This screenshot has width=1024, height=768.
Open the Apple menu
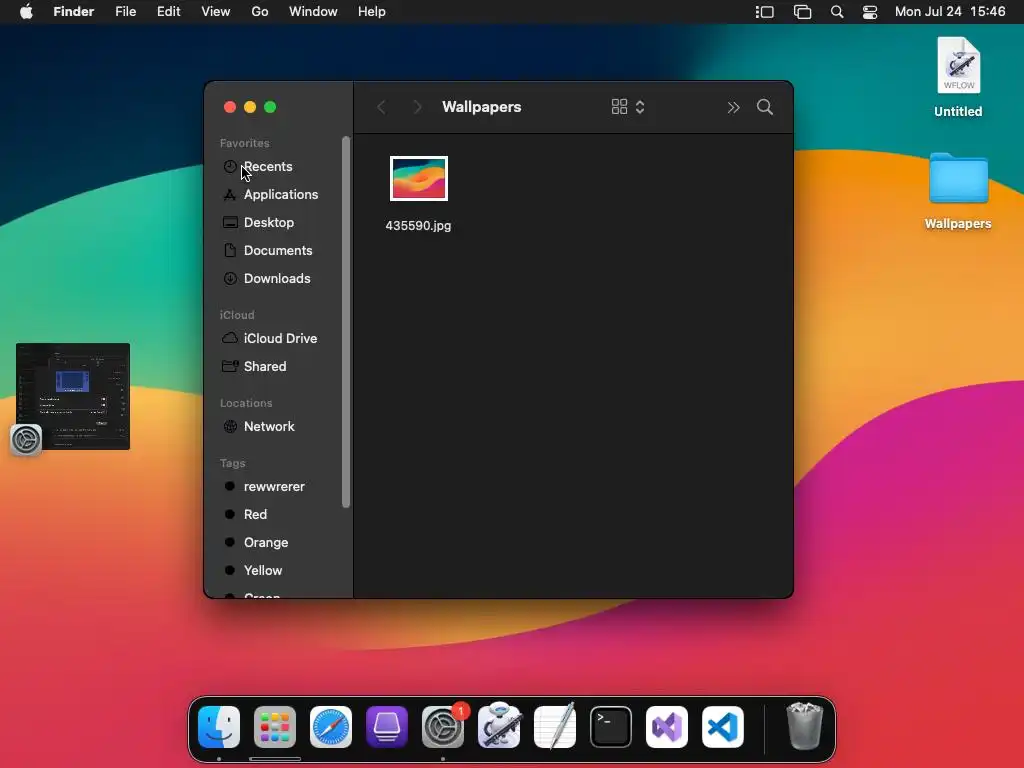tap(26, 12)
